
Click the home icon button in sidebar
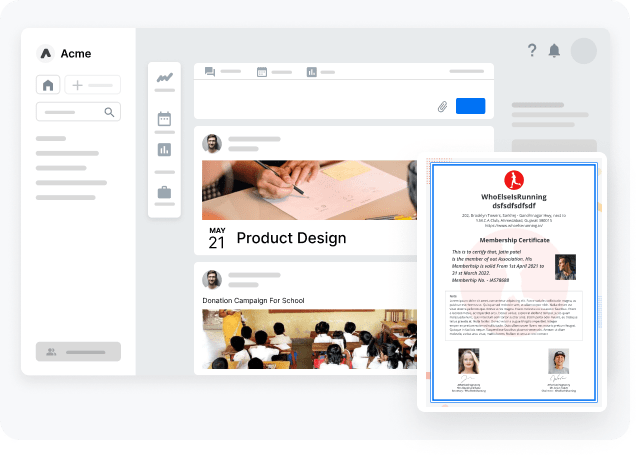click(47, 85)
